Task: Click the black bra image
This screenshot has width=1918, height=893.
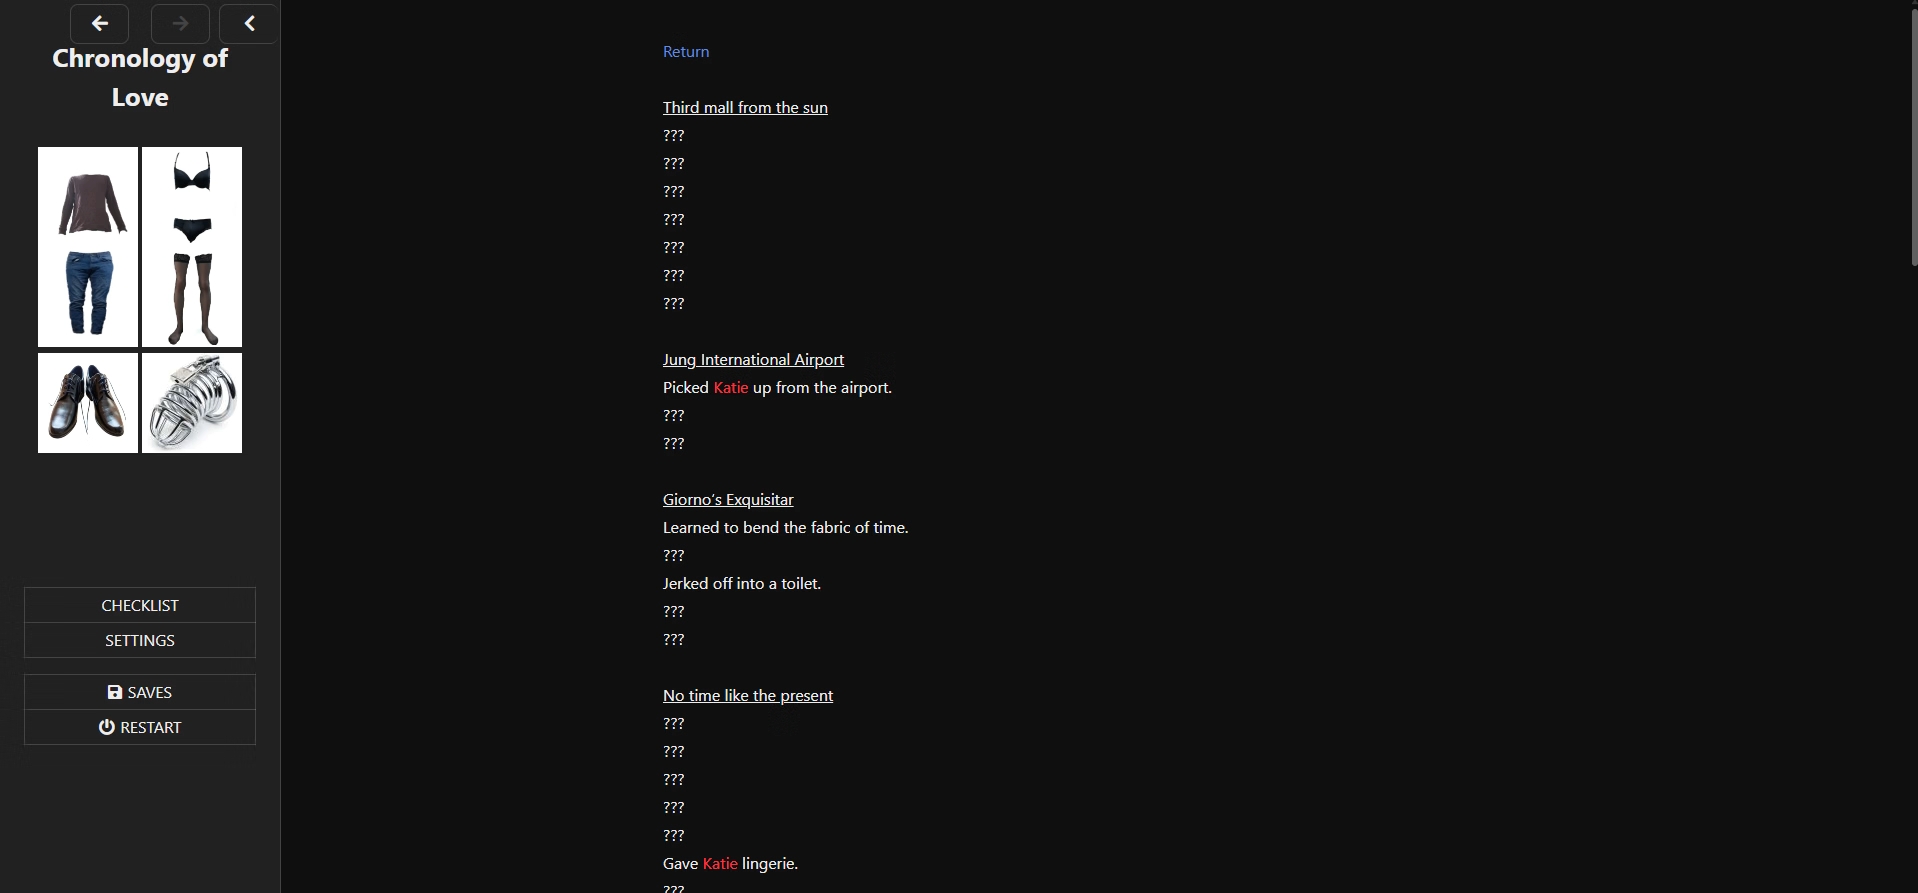Action: pos(192,174)
